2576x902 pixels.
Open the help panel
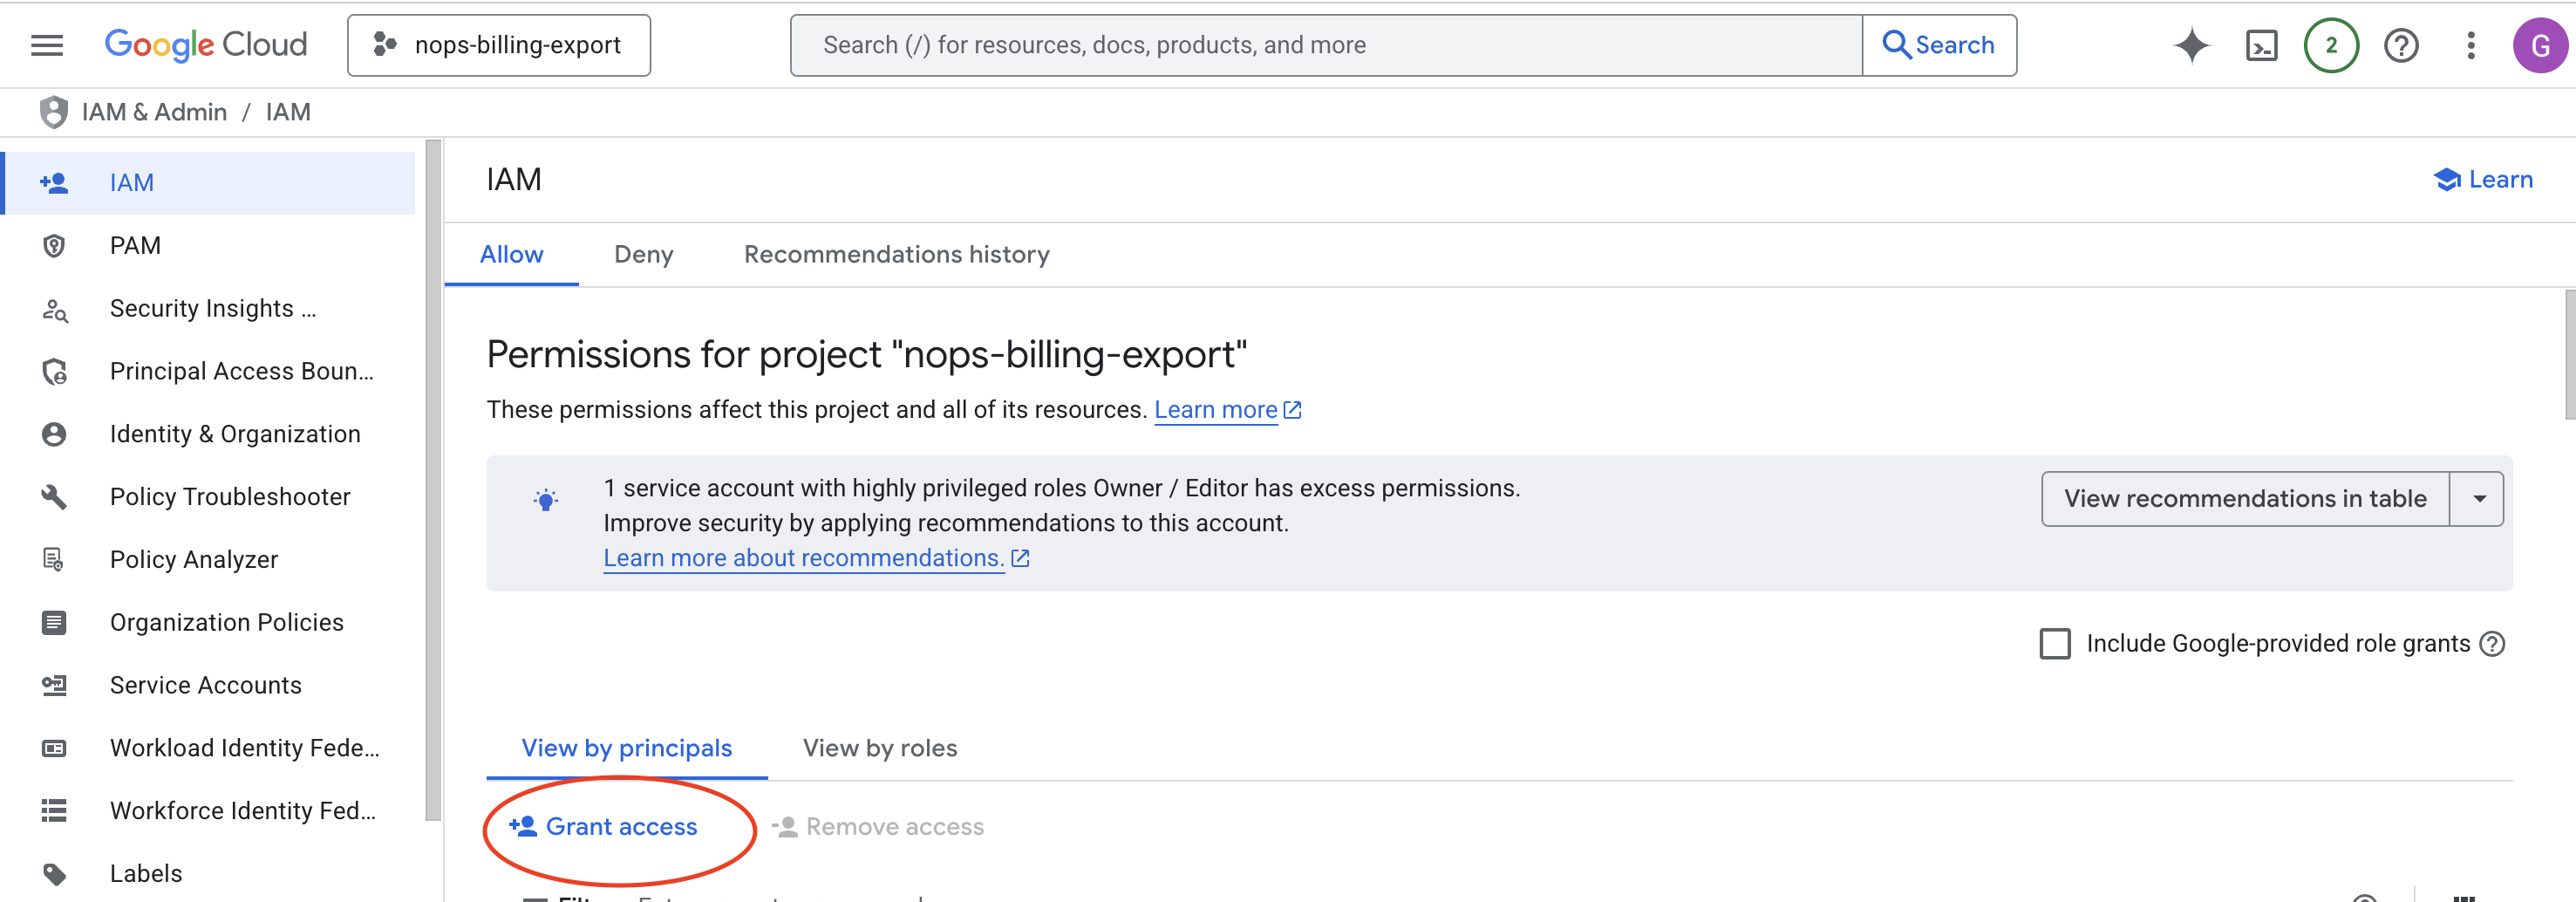point(2401,44)
